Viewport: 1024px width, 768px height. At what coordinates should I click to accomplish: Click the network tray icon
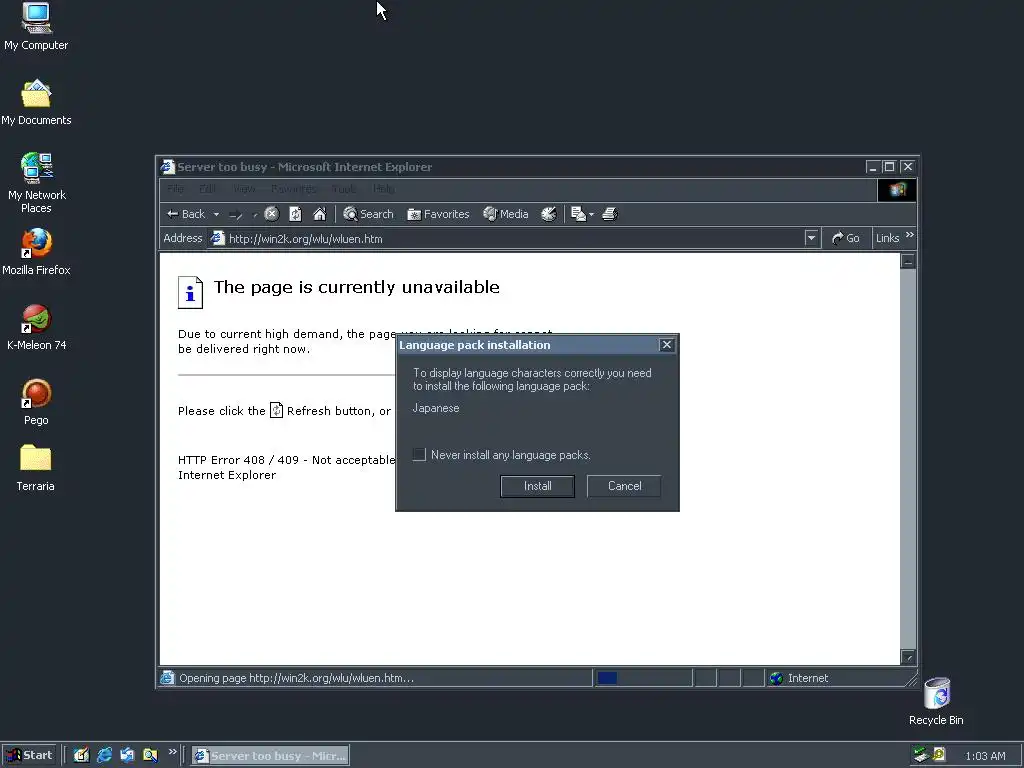pos(921,755)
